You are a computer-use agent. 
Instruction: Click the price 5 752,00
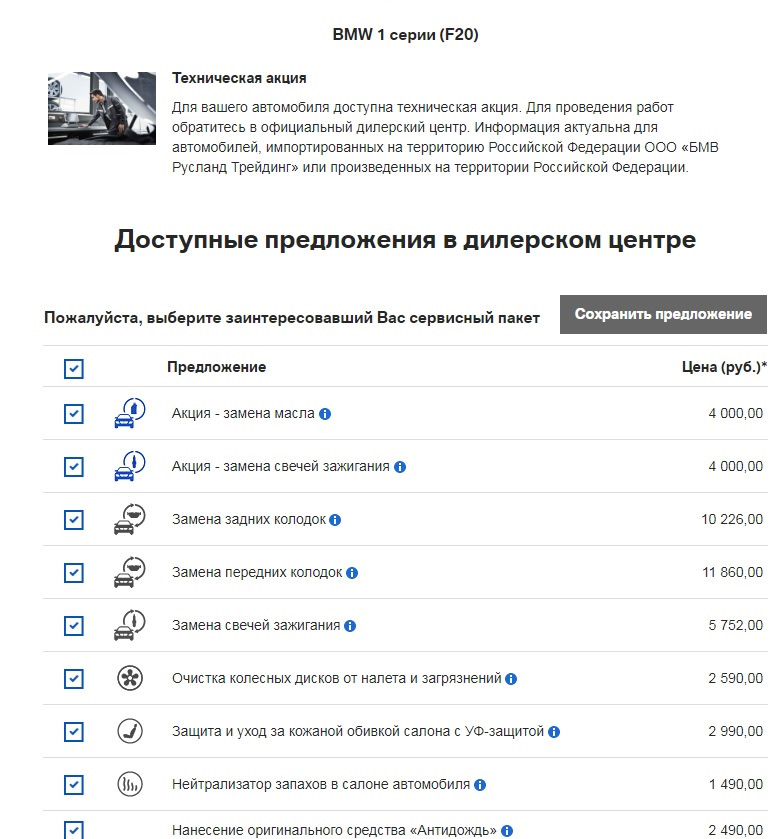[735, 625]
